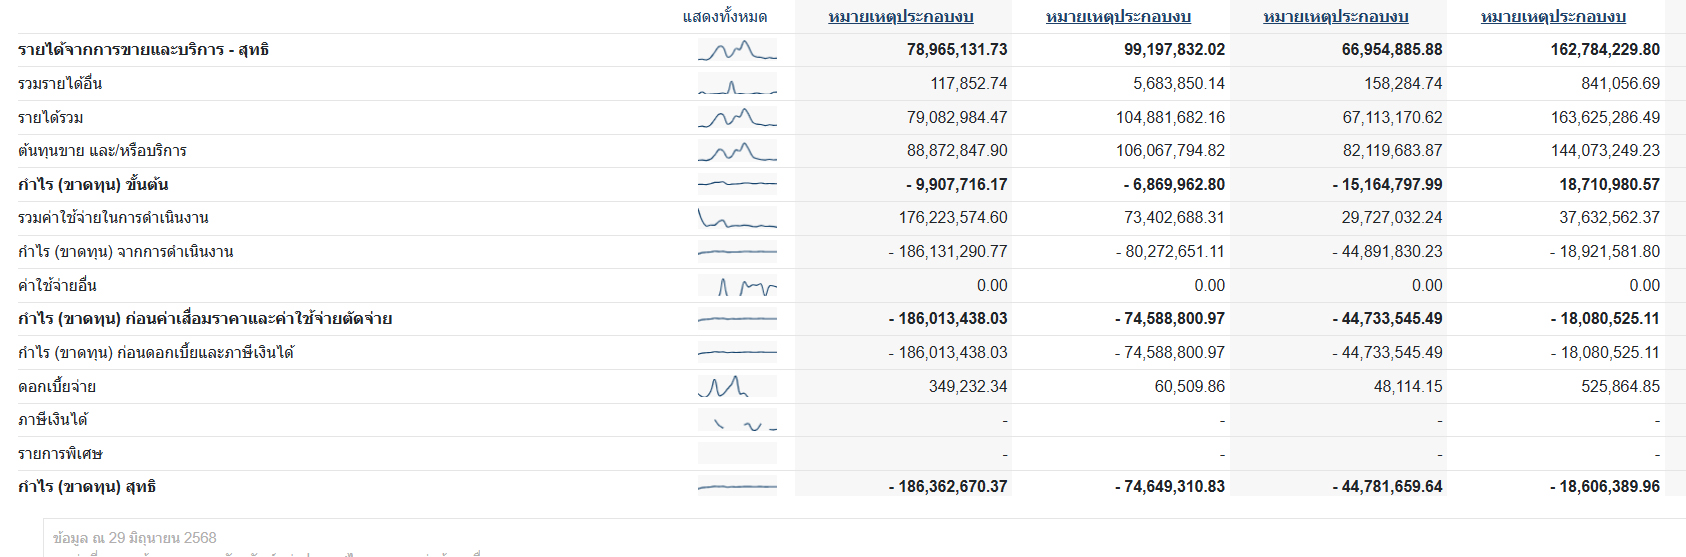Open หมายเหตุประกอบงบ link above 78,965,131.73
Viewport: 1686px width, 557px height.
pos(901,17)
